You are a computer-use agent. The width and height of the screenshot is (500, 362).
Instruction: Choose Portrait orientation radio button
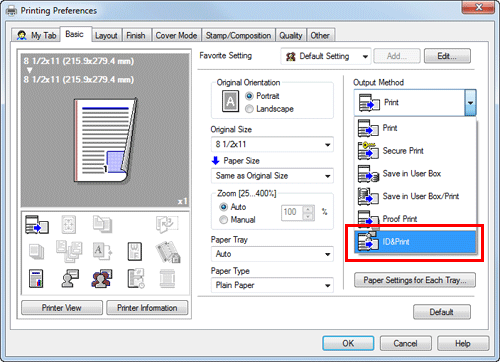(x=249, y=96)
